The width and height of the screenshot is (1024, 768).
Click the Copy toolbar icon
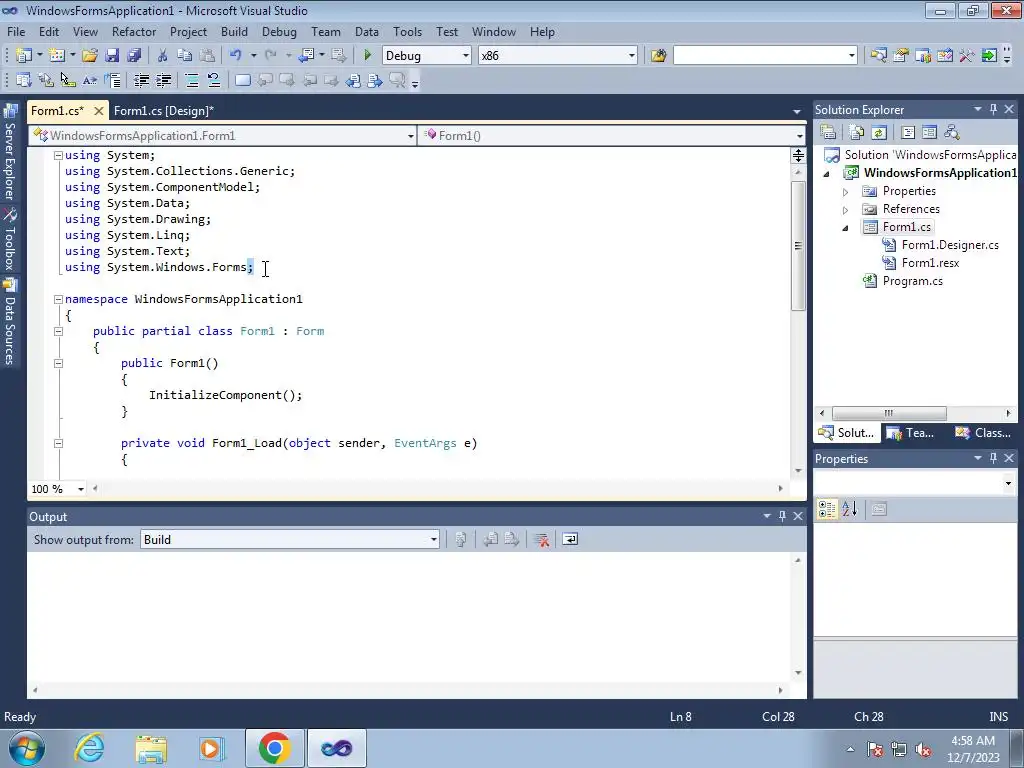185,56
